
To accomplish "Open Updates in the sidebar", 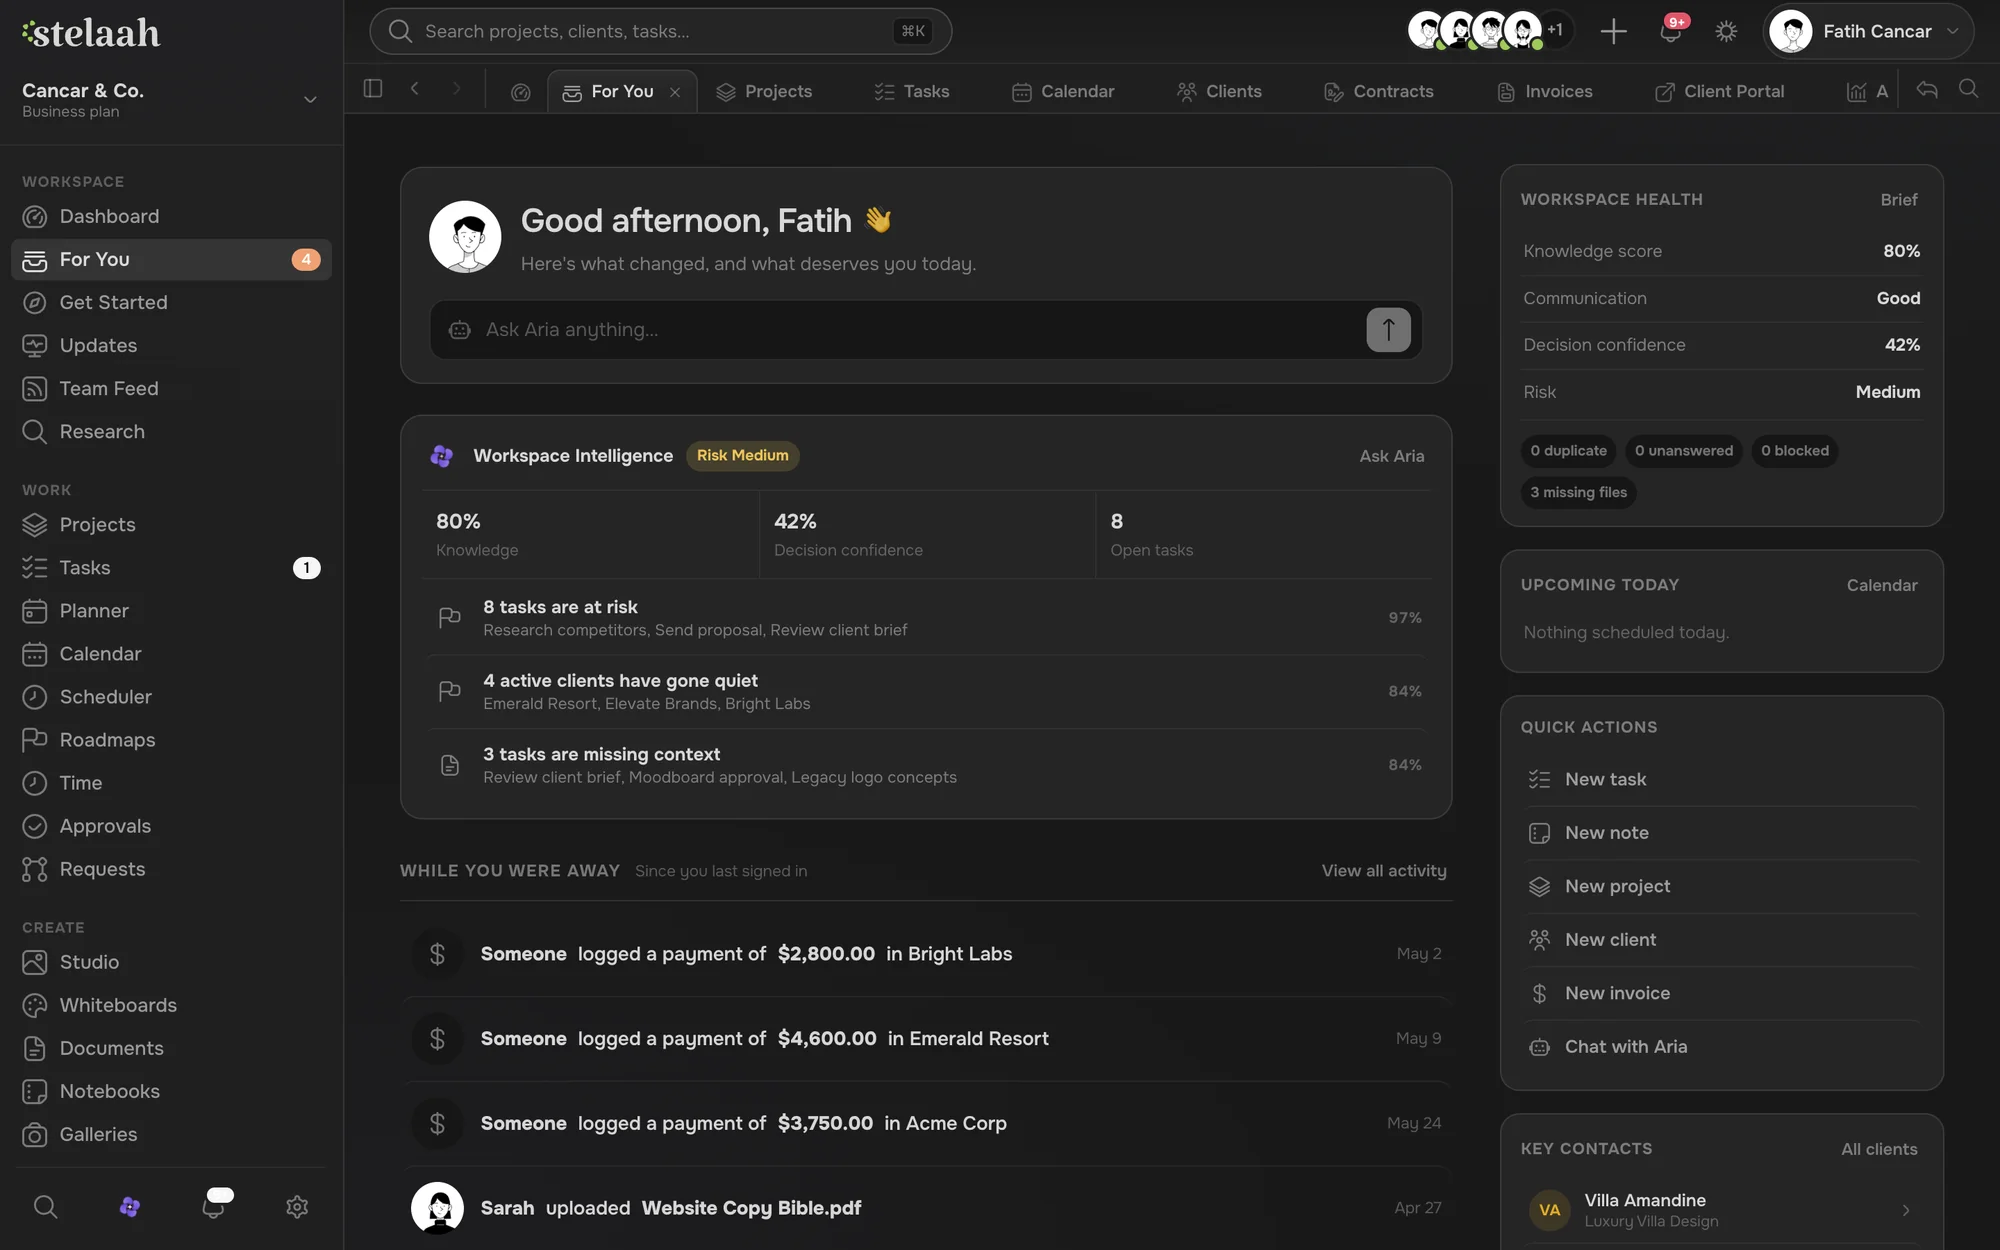I will point(171,345).
